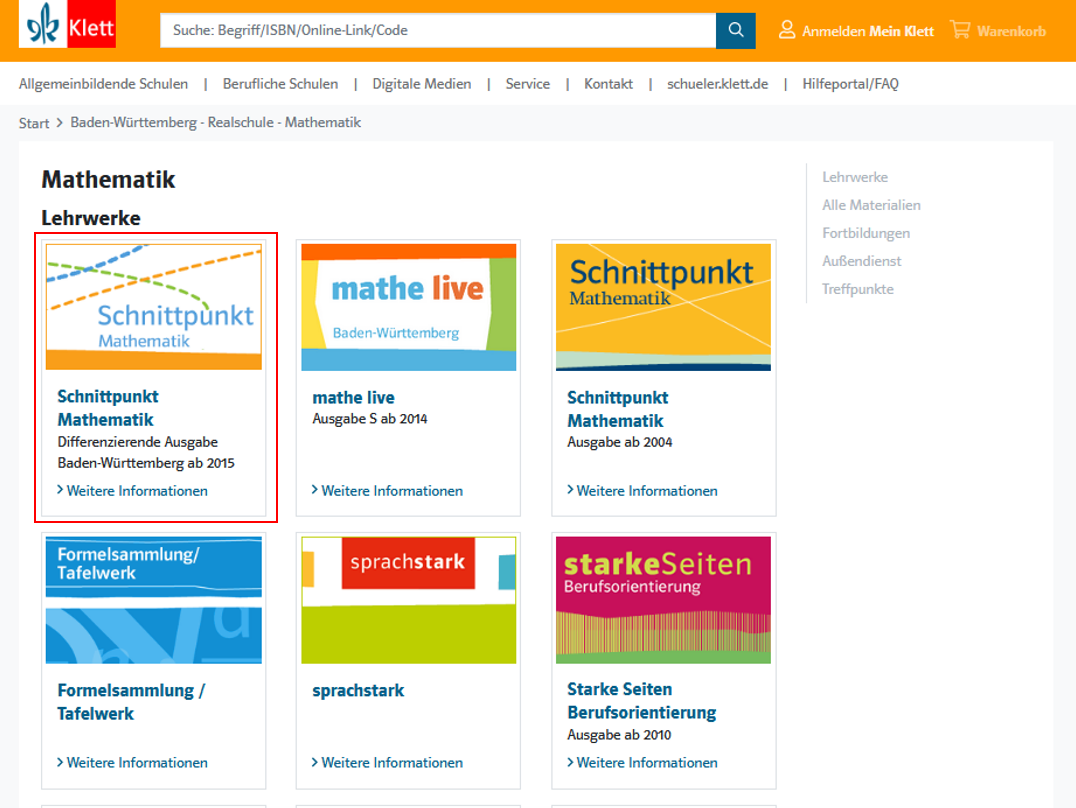Jump to Alle Materialien in the sidebar

871,205
